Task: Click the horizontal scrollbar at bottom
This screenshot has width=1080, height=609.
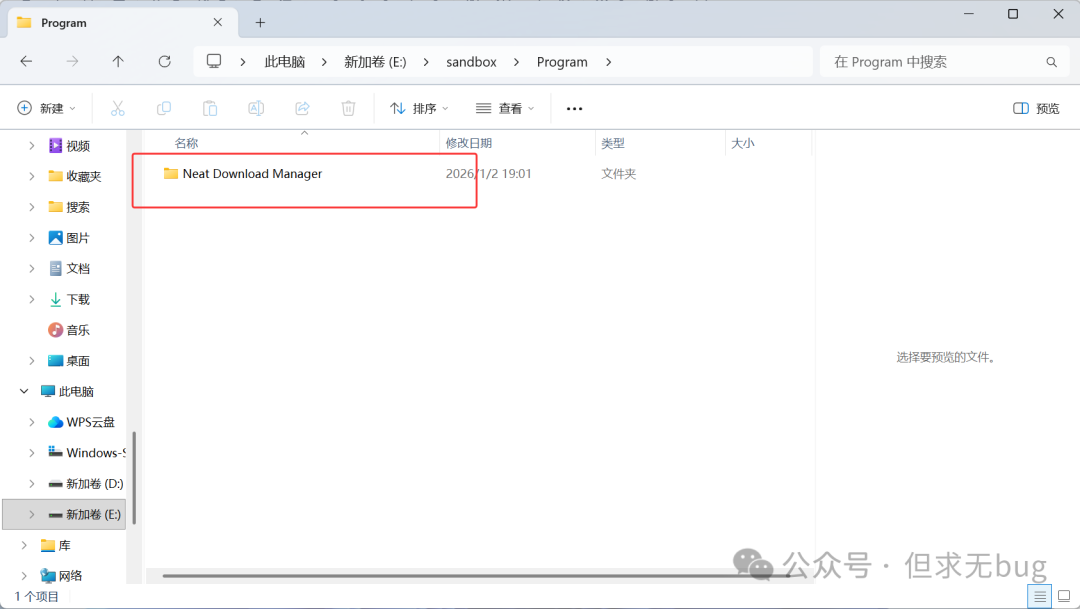Action: (450, 576)
